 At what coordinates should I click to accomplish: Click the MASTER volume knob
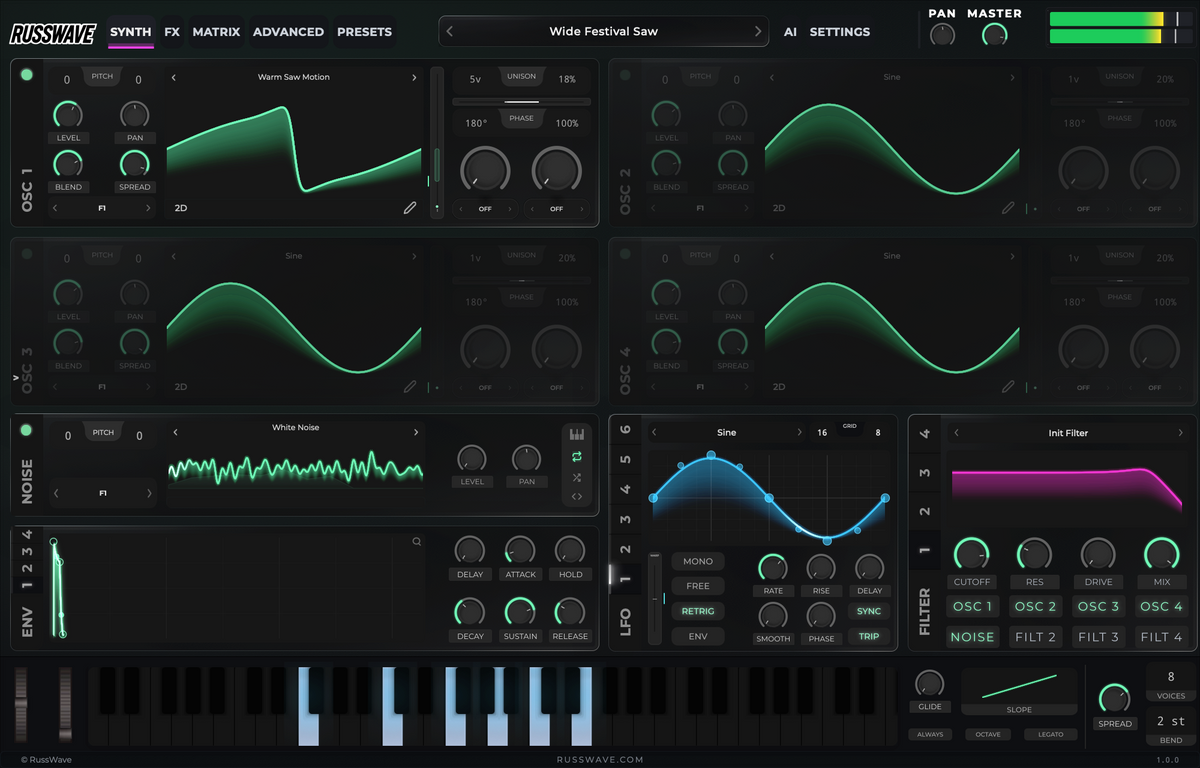[994, 35]
